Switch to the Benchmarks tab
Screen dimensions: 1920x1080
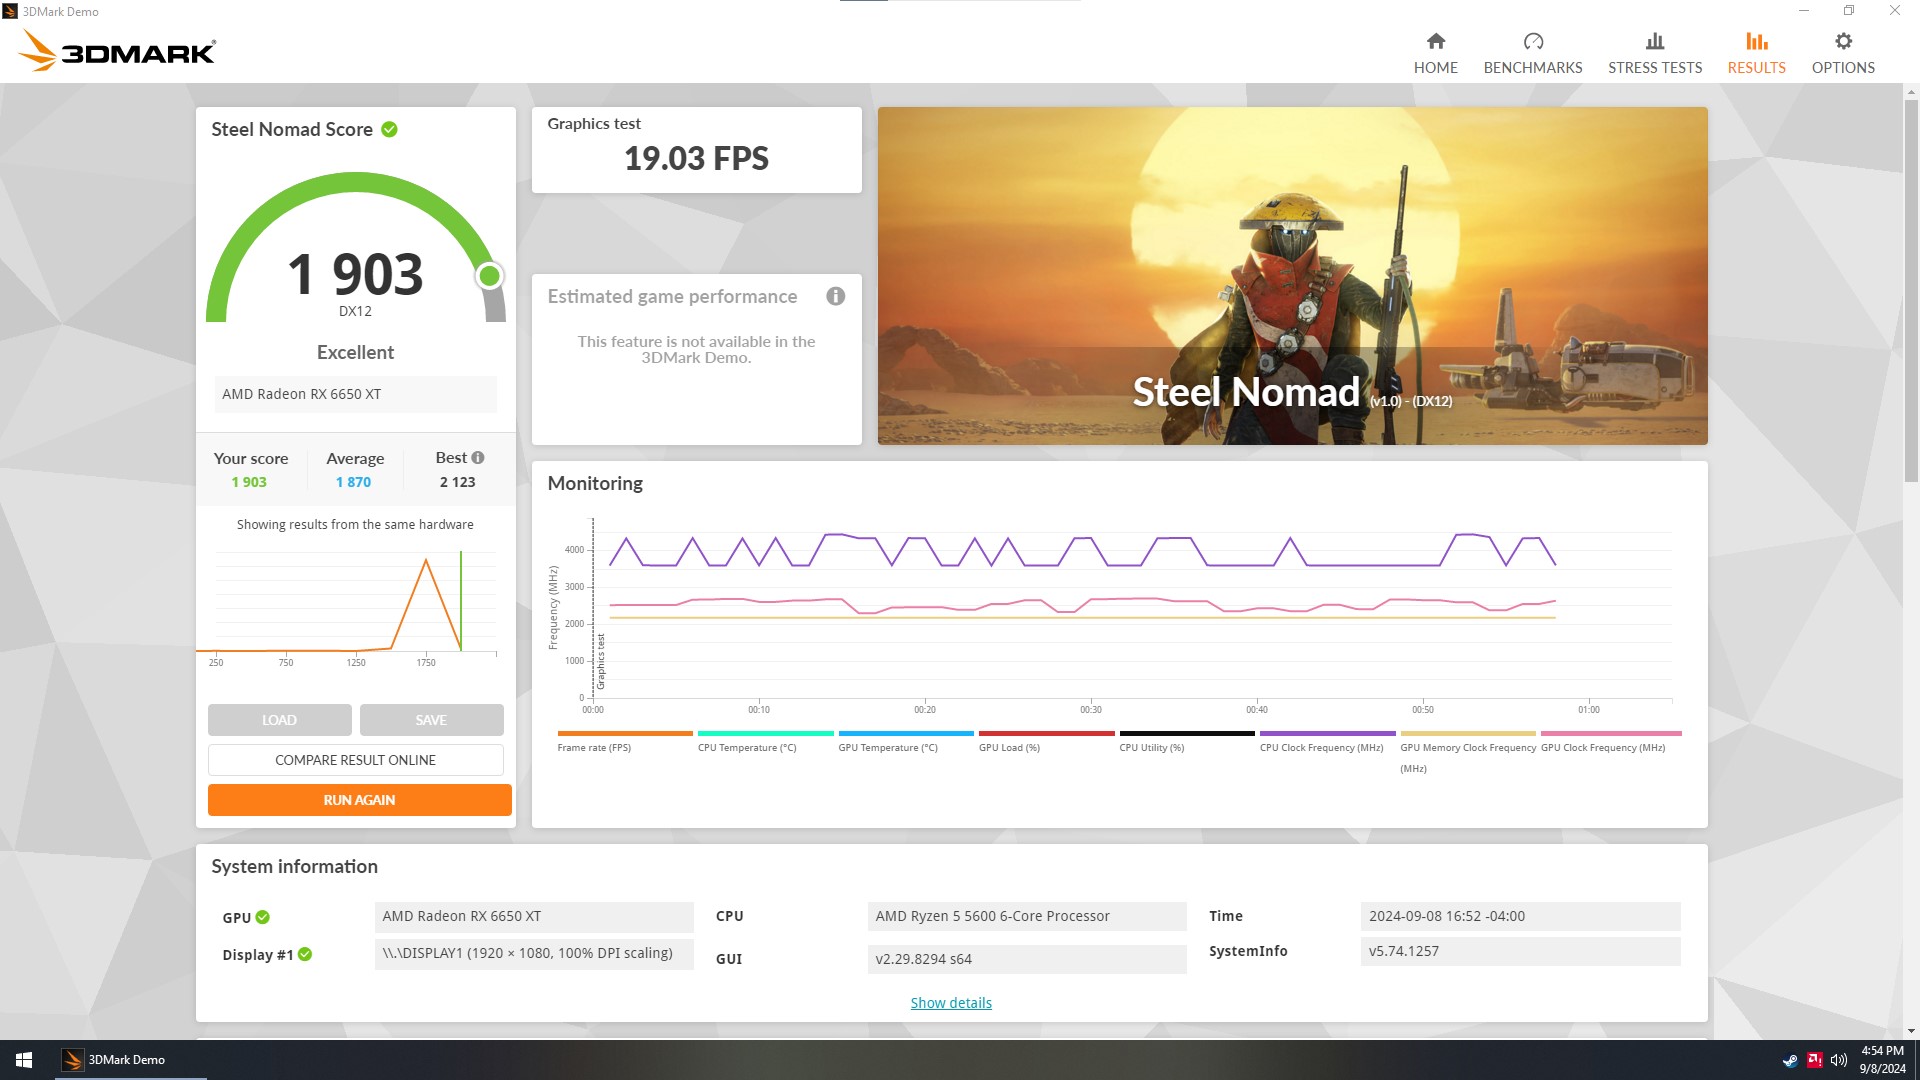click(x=1532, y=53)
